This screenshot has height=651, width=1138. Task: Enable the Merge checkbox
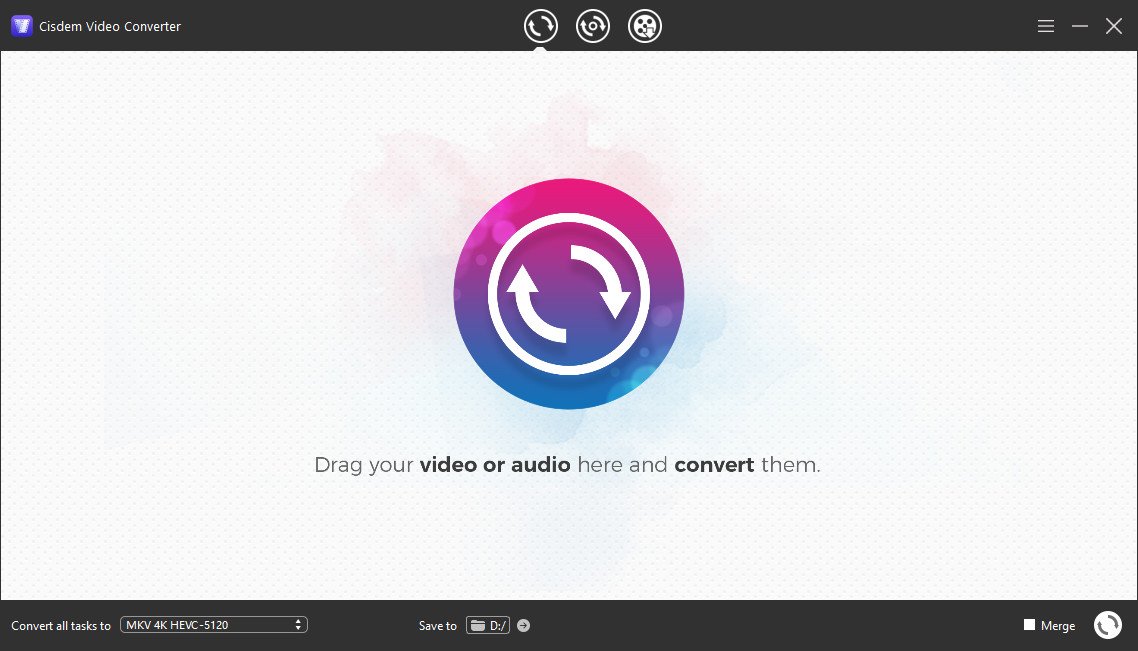[1029, 625]
